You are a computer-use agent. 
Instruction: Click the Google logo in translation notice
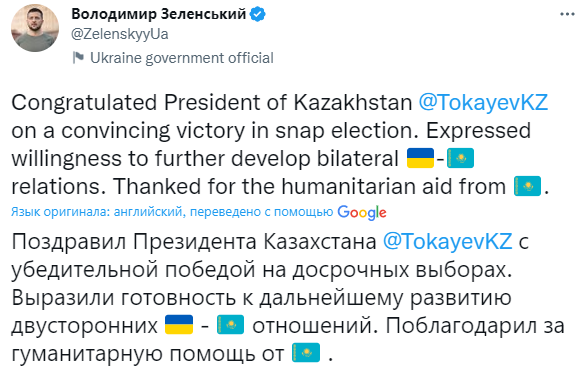click(362, 213)
